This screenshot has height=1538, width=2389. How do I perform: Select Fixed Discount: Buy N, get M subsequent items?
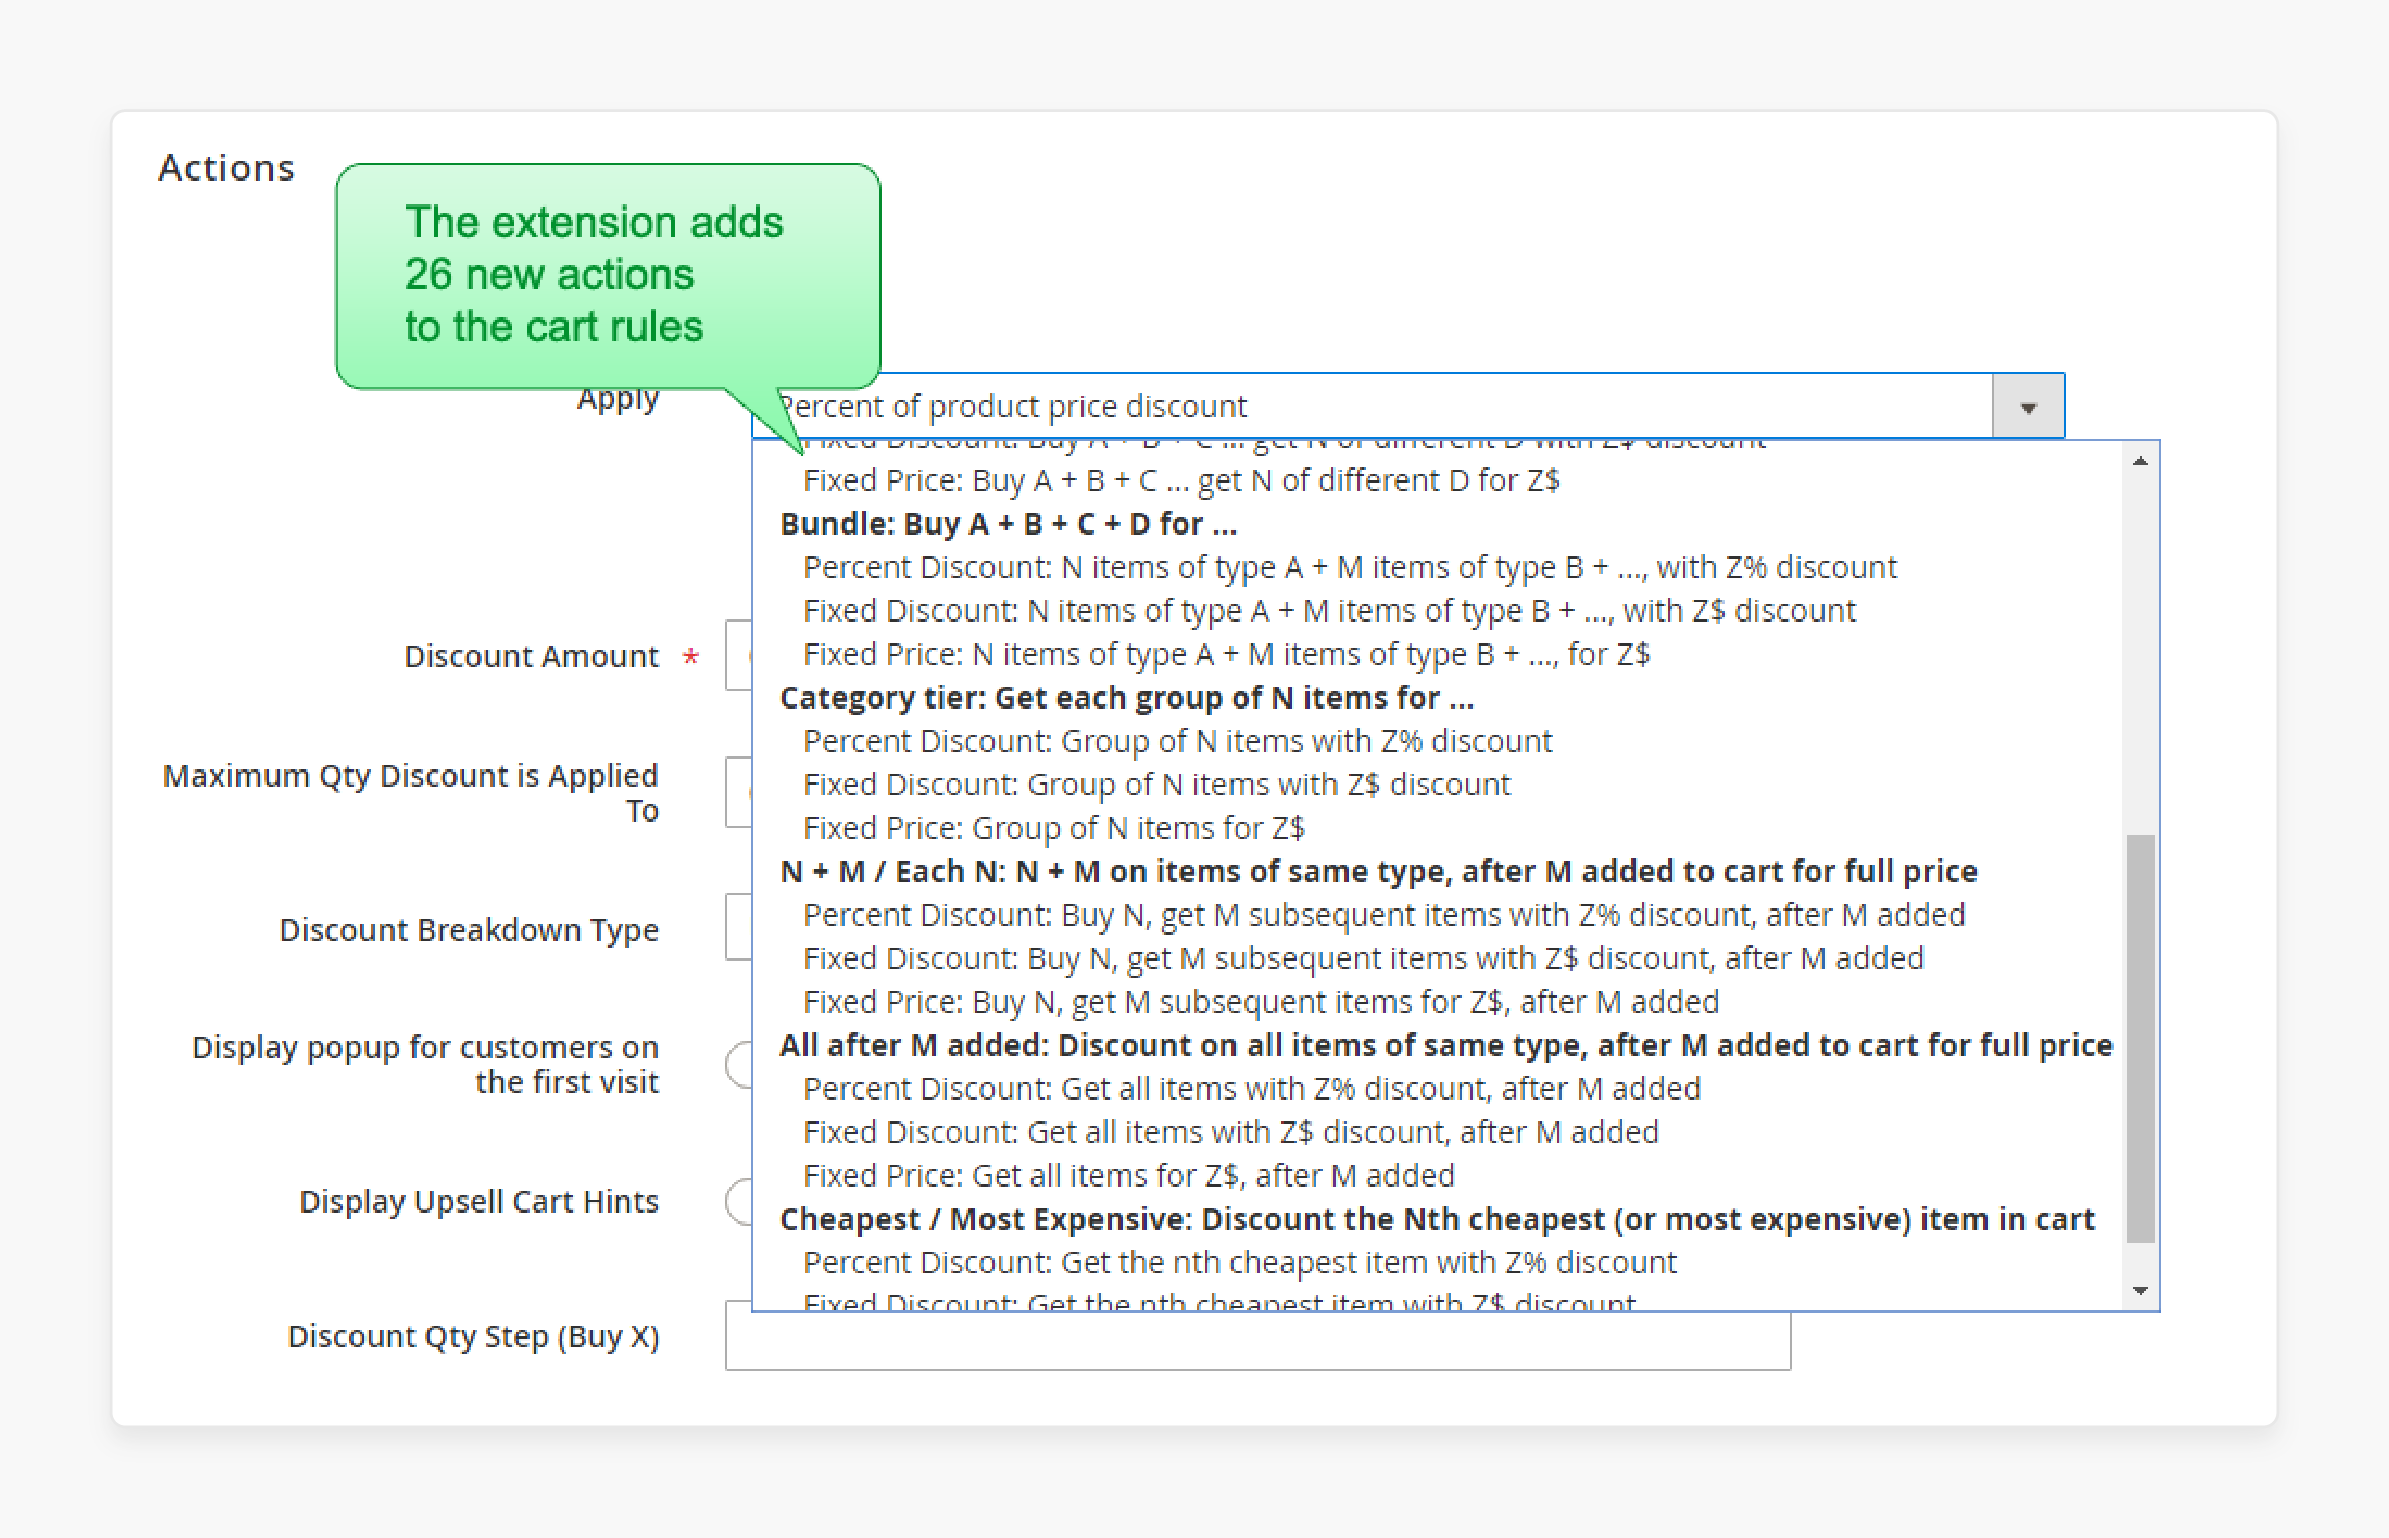(1363, 959)
